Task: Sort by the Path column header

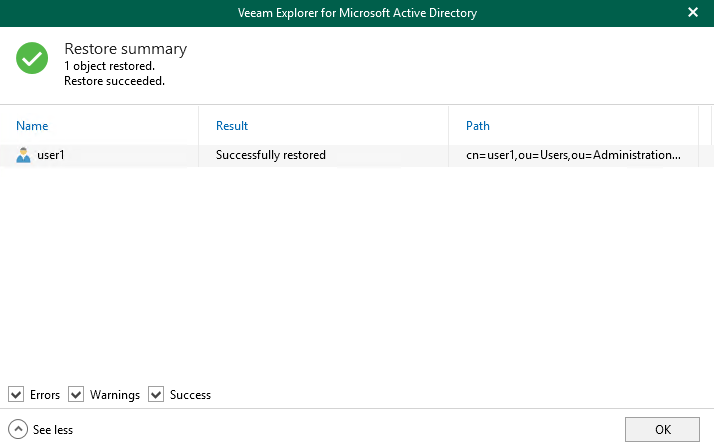Action: 478,126
